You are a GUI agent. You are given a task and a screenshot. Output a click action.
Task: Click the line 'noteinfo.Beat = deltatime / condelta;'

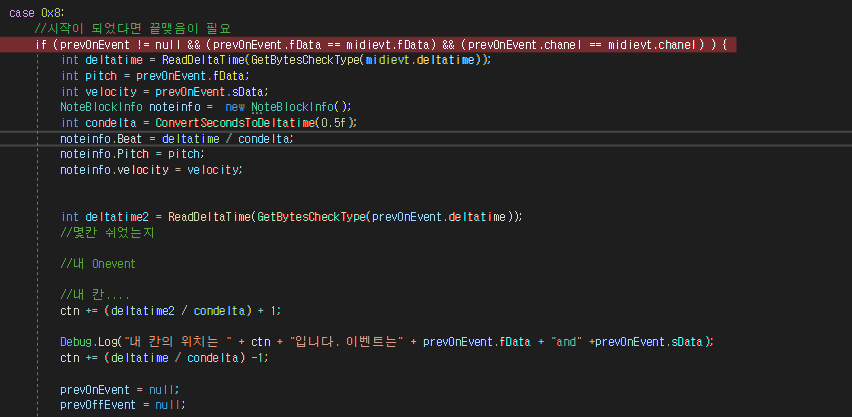pos(177,139)
